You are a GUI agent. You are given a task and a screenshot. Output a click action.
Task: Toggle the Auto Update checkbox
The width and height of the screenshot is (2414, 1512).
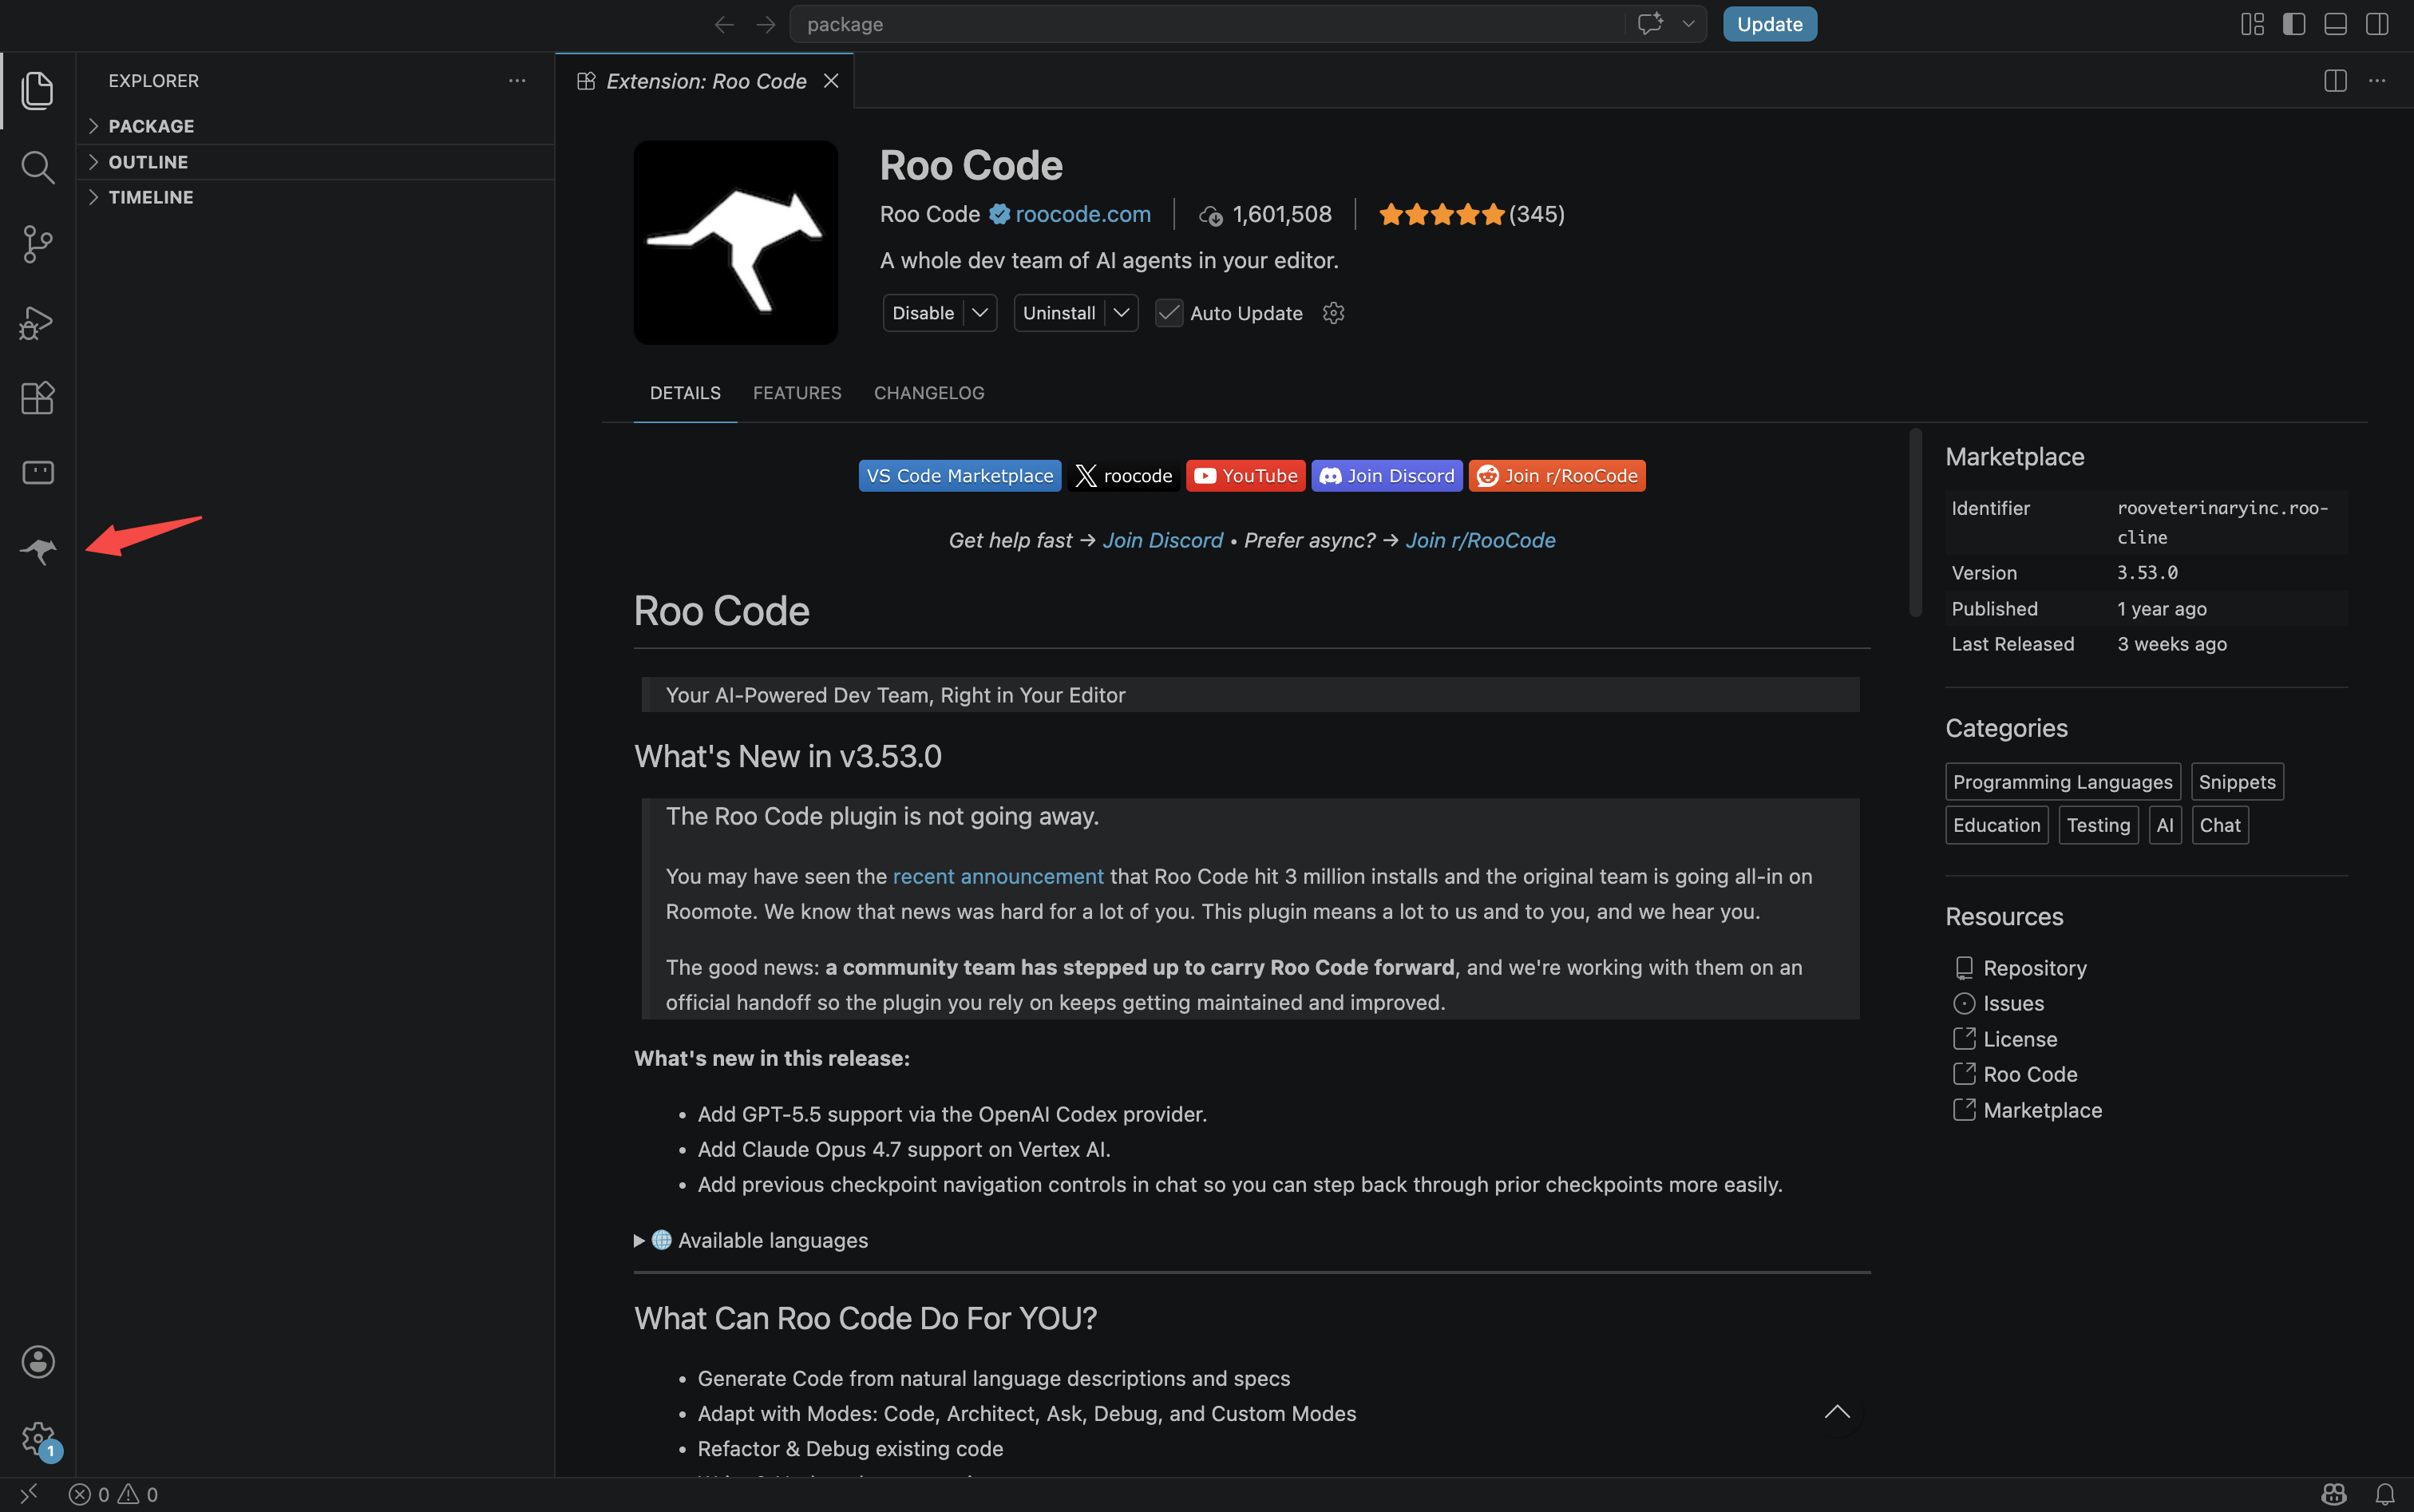click(x=1169, y=313)
